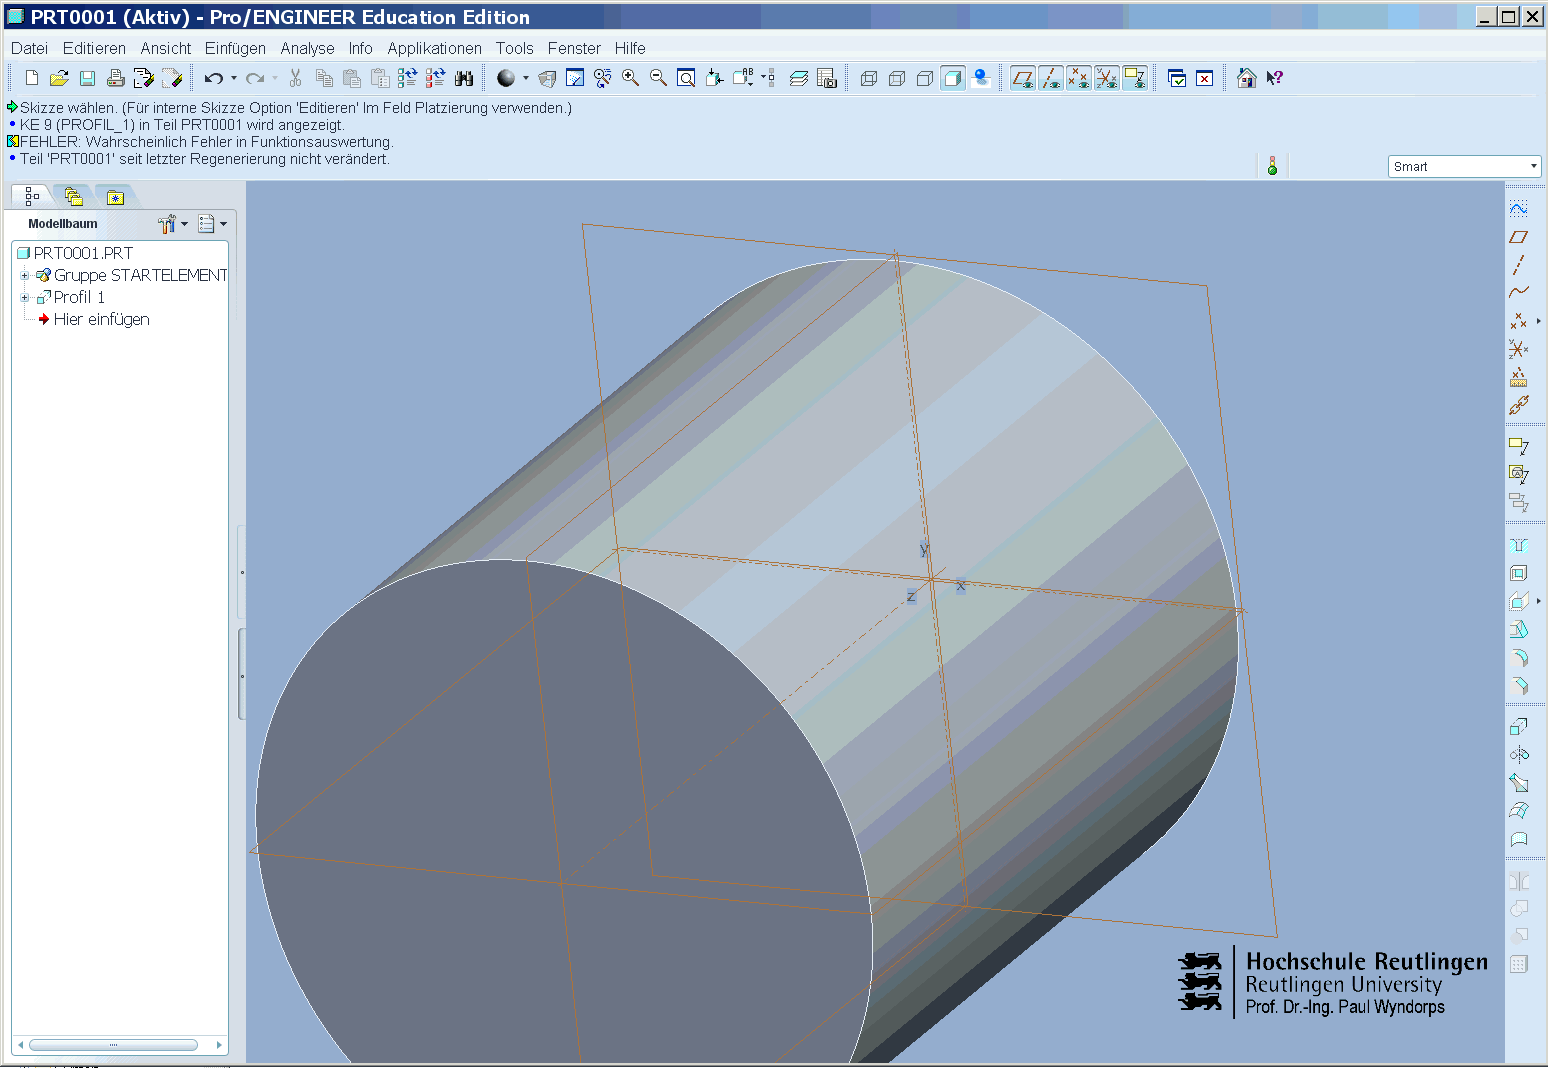1548x1068 pixels.
Task: Switch to Wireframe display mode
Action: point(869,78)
